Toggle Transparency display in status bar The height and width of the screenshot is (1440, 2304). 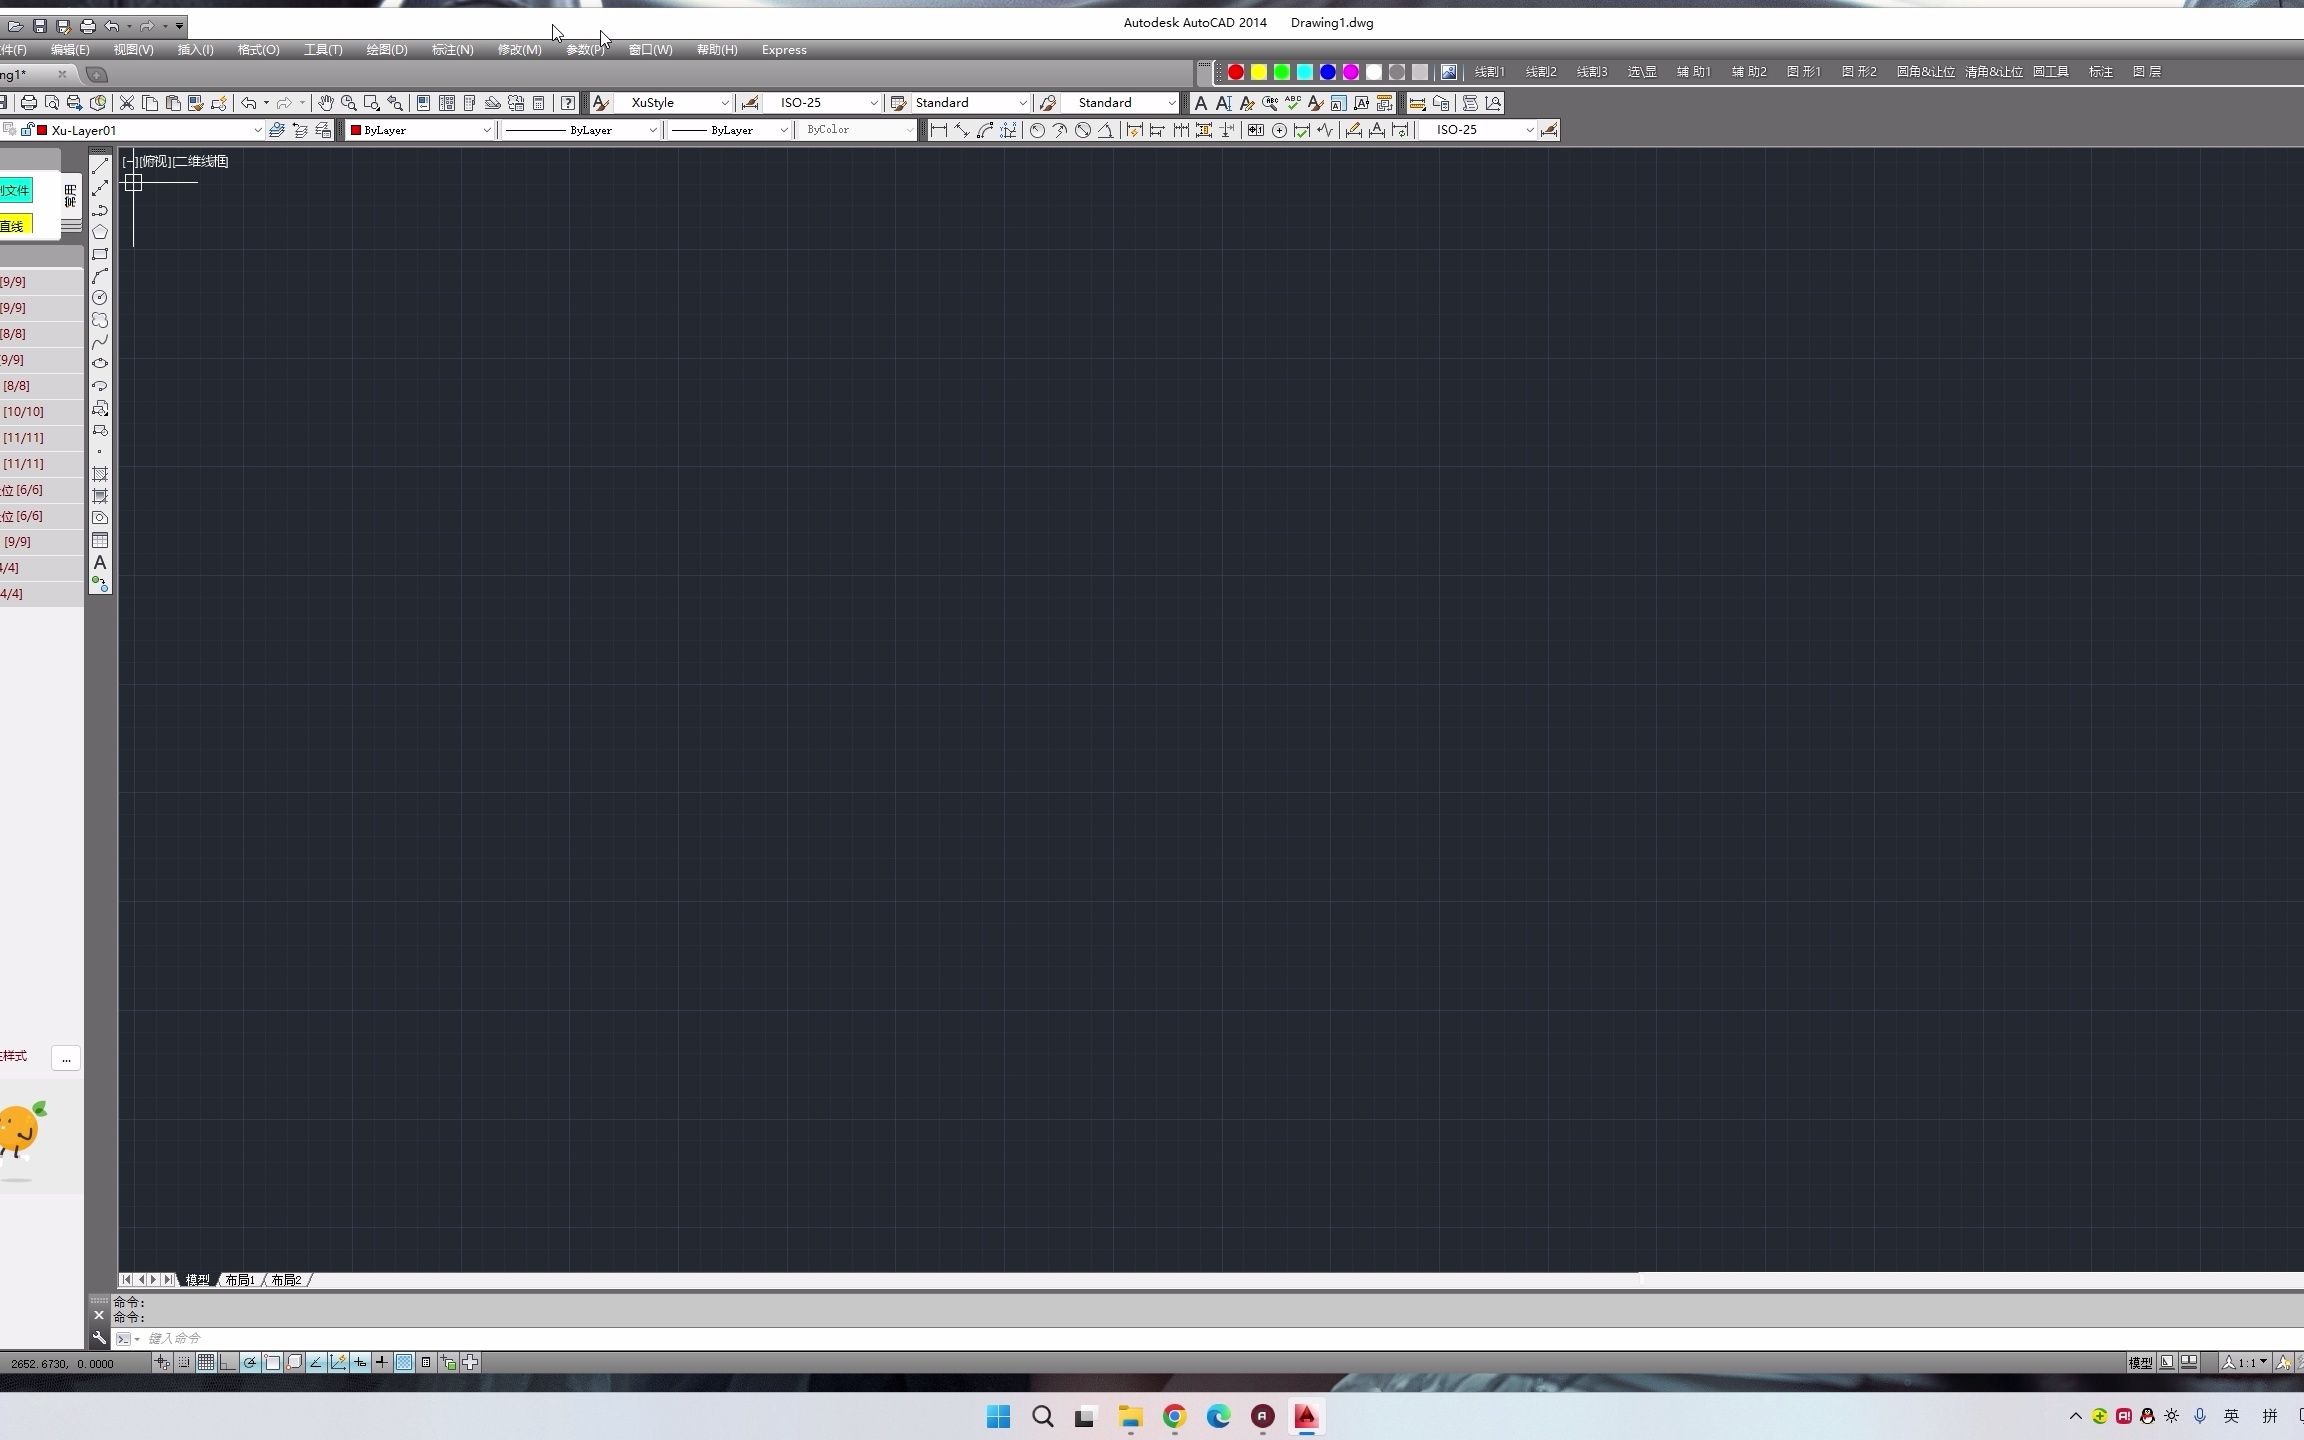[404, 1362]
